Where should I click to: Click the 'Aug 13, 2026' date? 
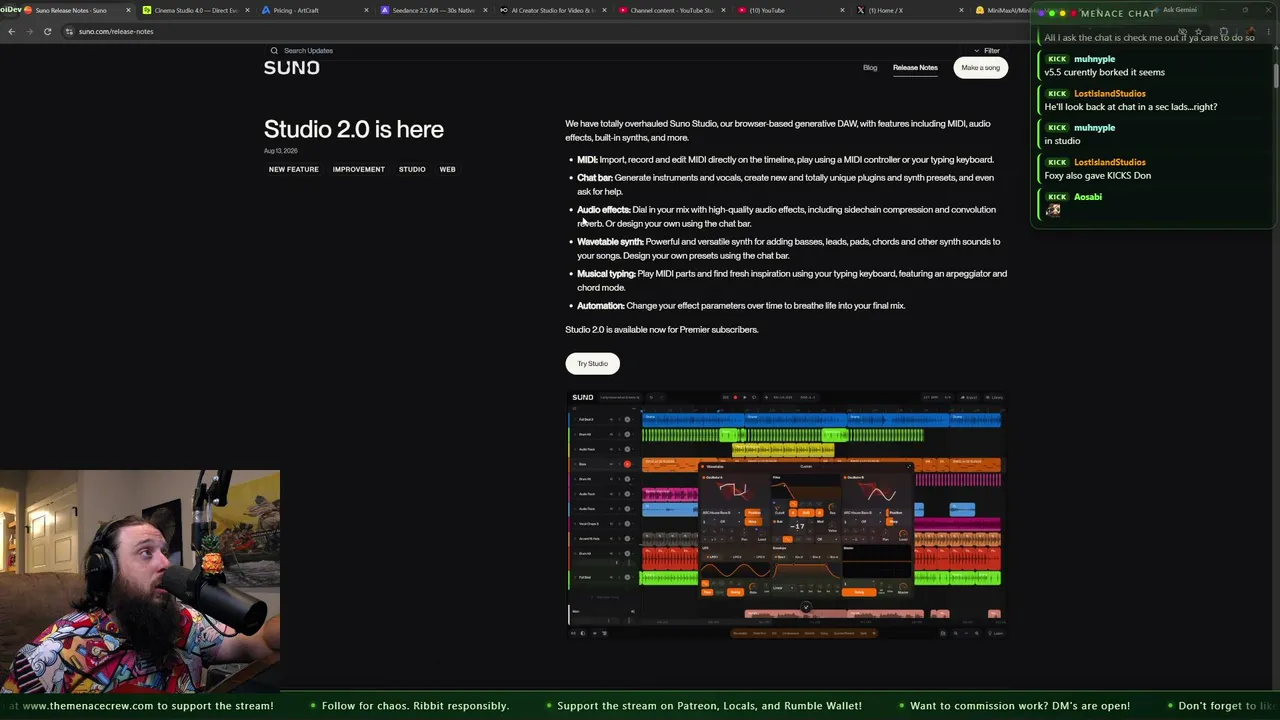point(281,151)
